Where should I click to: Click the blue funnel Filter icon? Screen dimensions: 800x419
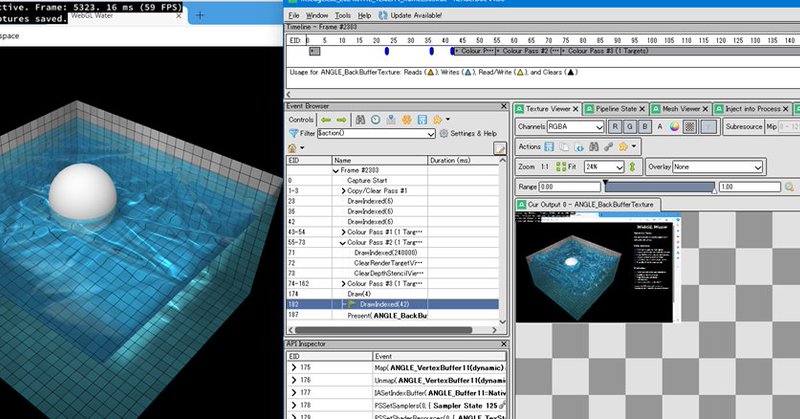click(x=293, y=133)
